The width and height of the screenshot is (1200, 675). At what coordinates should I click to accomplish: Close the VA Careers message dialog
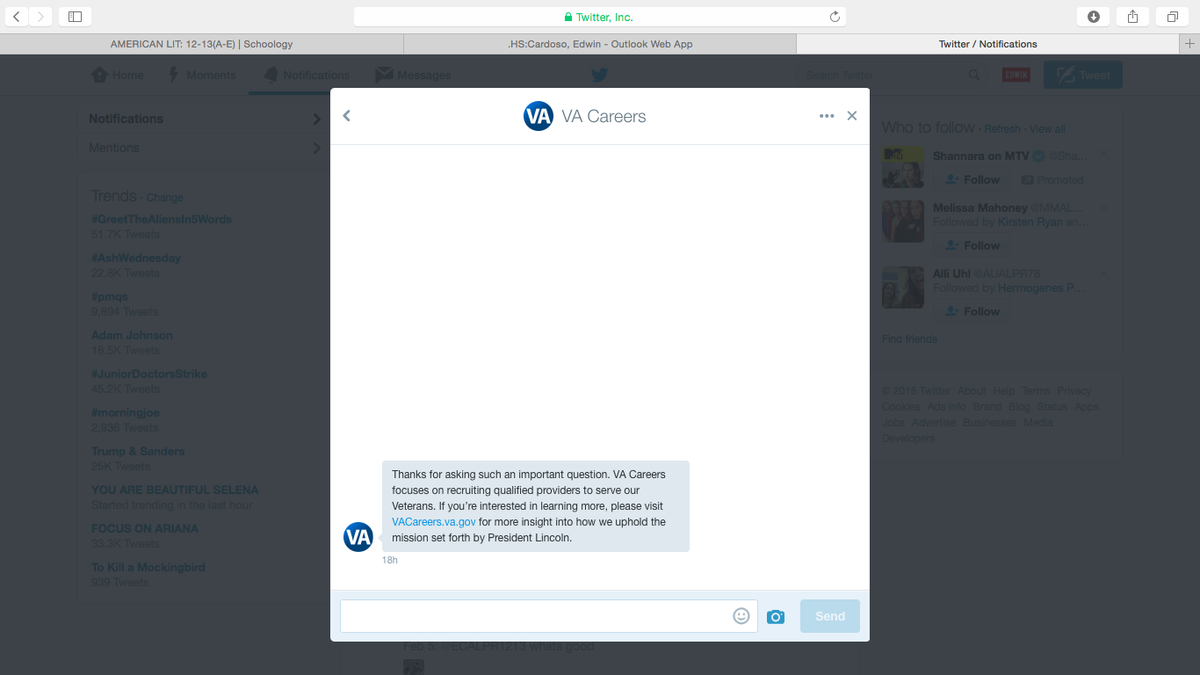pos(852,116)
